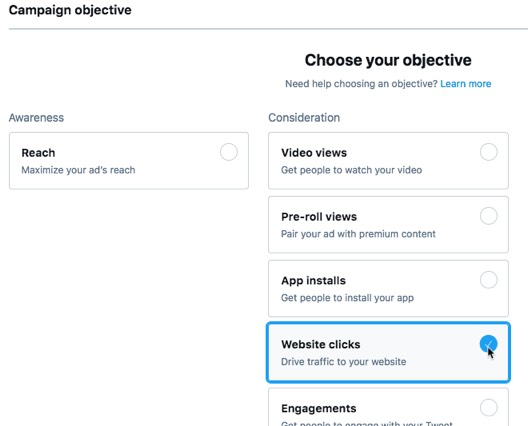
Task: Click the Pre-roll views card title
Action: click(x=319, y=217)
